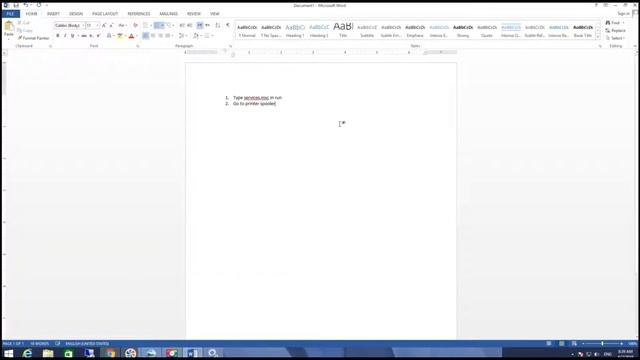Screen dimensions: 640x360
Task: Align text left
Action: pos(145,36)
